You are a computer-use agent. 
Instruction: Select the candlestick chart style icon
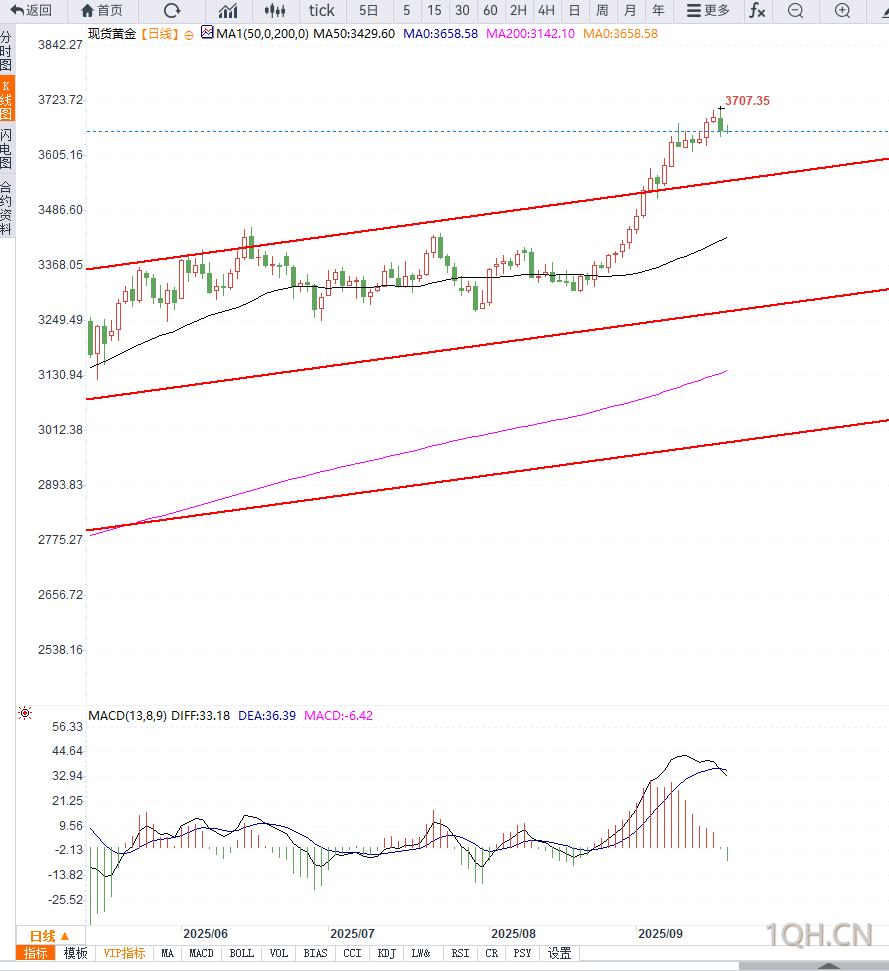pyautogui.click(x=275, y=11)
